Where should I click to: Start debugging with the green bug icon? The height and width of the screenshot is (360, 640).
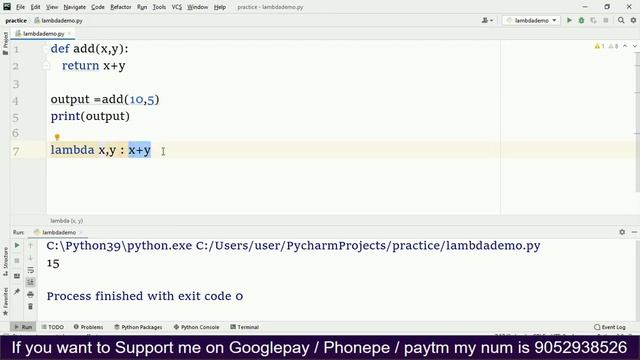pyautogui.click(x=581, y=20)
